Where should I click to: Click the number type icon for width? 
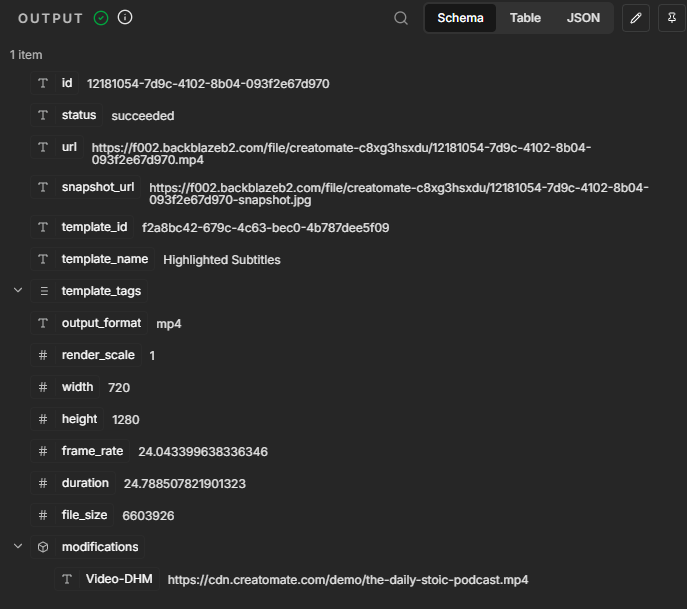coord(43,387)
